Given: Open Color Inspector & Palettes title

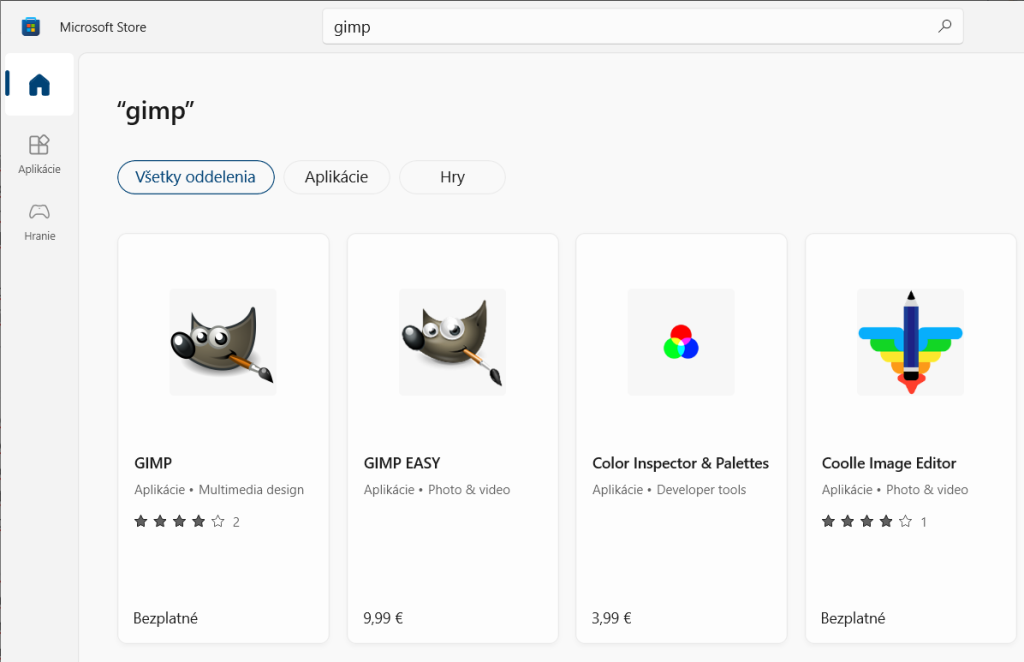Looking at the screenshot, I should (x=680, y=463).
